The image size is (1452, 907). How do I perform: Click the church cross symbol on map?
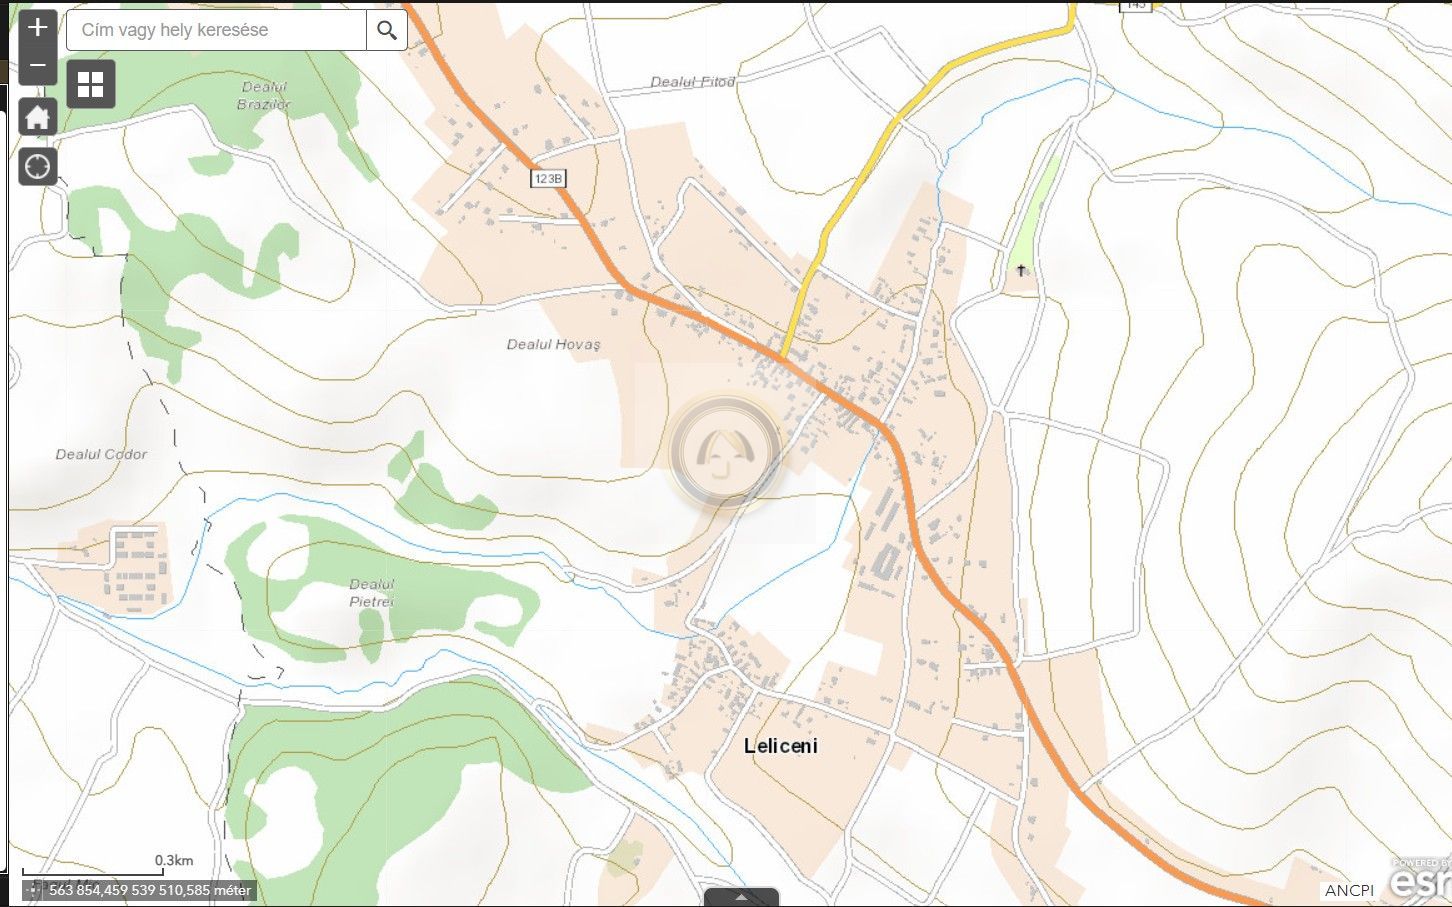pos(1021,270)
